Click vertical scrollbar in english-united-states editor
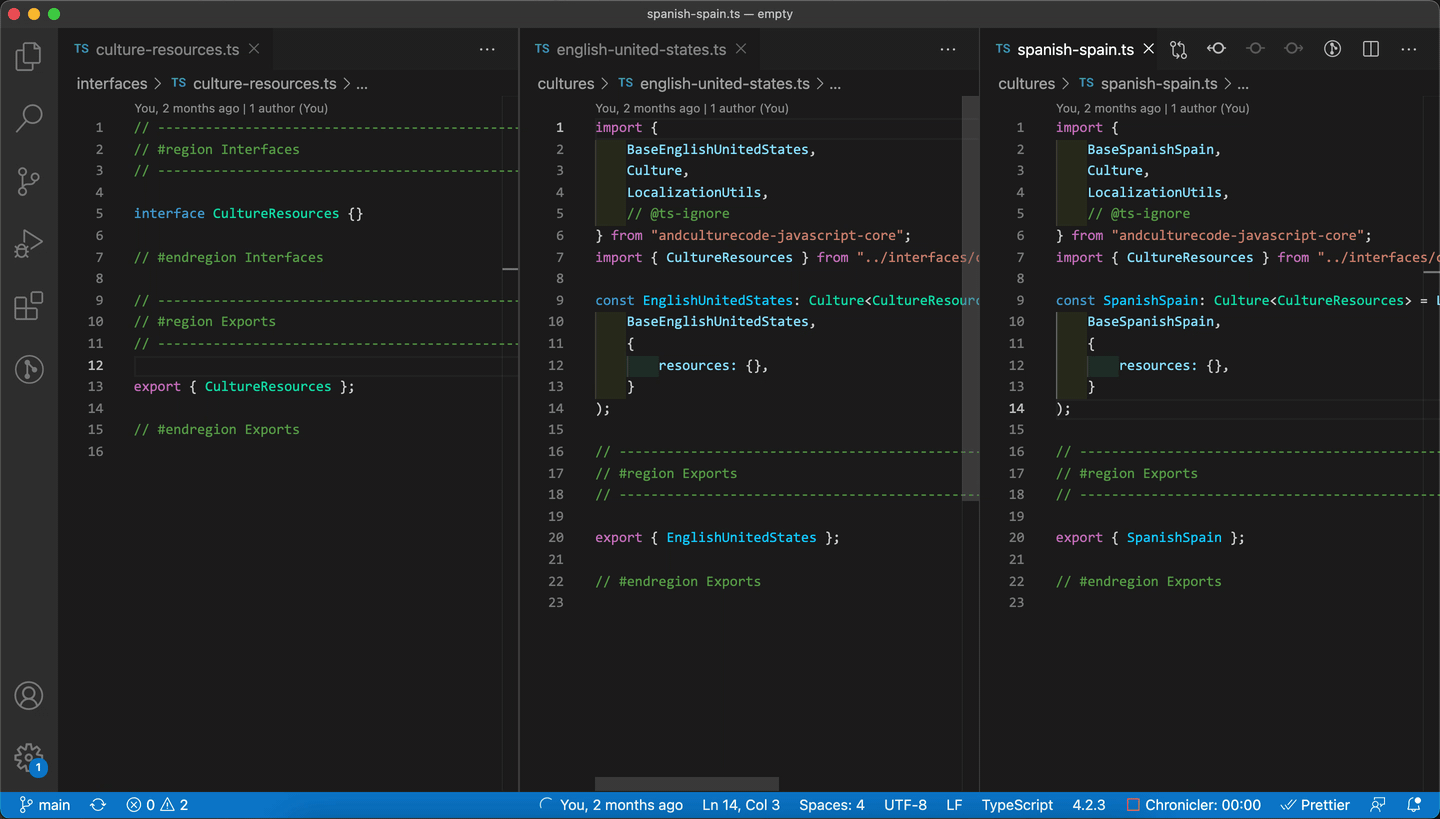The width and height of the screenshot is (1440, 819). coord(970,298)
